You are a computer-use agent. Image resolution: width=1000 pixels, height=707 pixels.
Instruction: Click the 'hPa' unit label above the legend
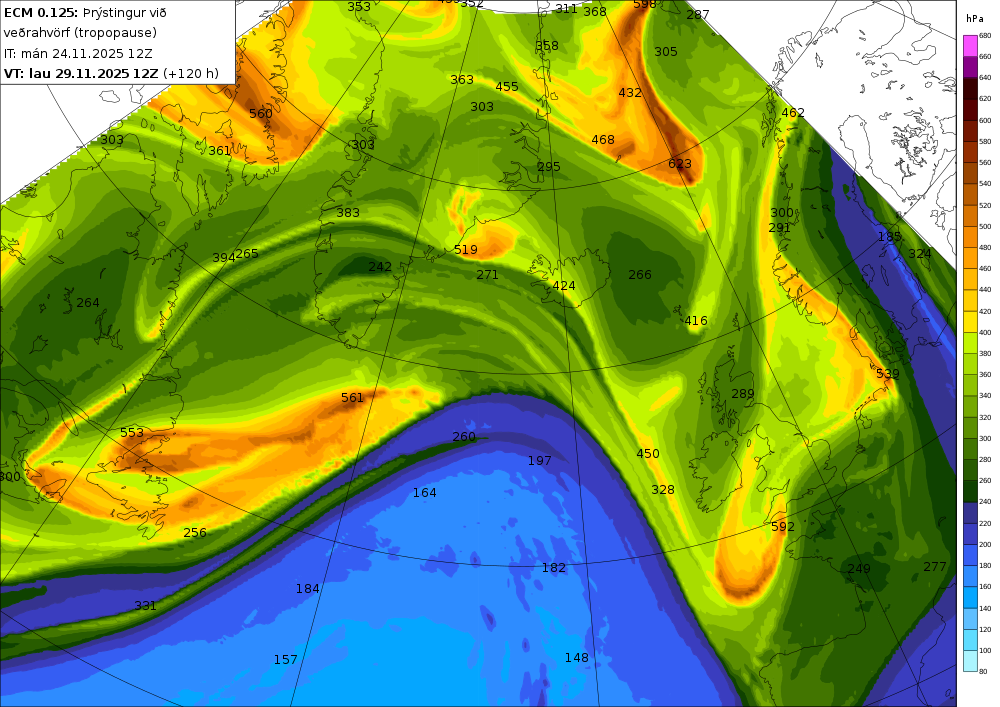(975, 19)
